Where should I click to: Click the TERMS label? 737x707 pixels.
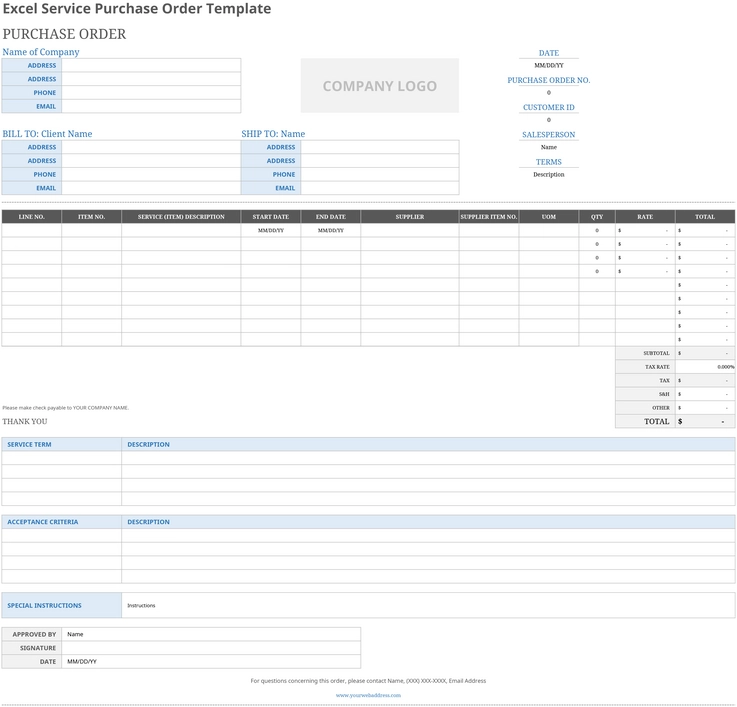(x=549, y=162)
